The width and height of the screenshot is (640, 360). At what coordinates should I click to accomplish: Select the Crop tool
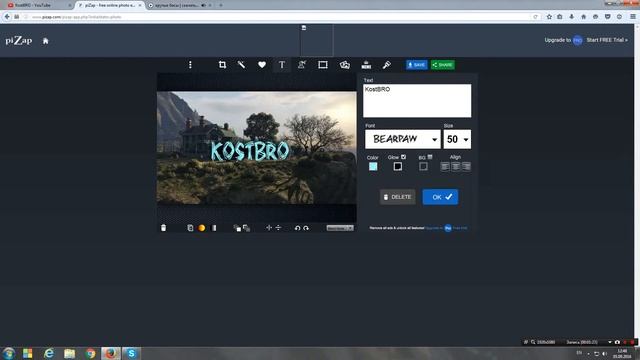coord(222,65)
